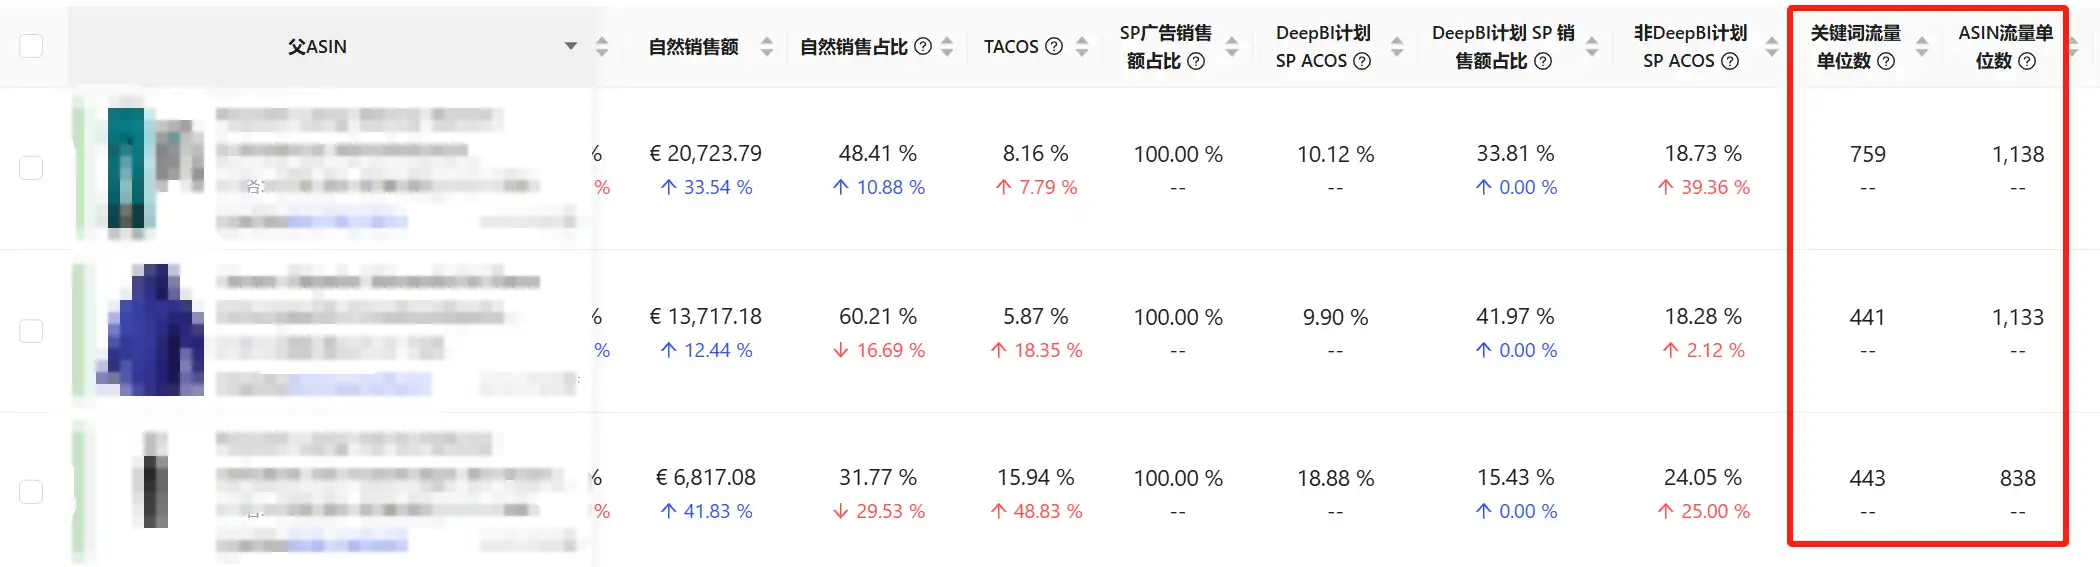Check the row with €20,723.79 sales
The height and width of the screenshot is (567, 2100).
click(31, 168)
